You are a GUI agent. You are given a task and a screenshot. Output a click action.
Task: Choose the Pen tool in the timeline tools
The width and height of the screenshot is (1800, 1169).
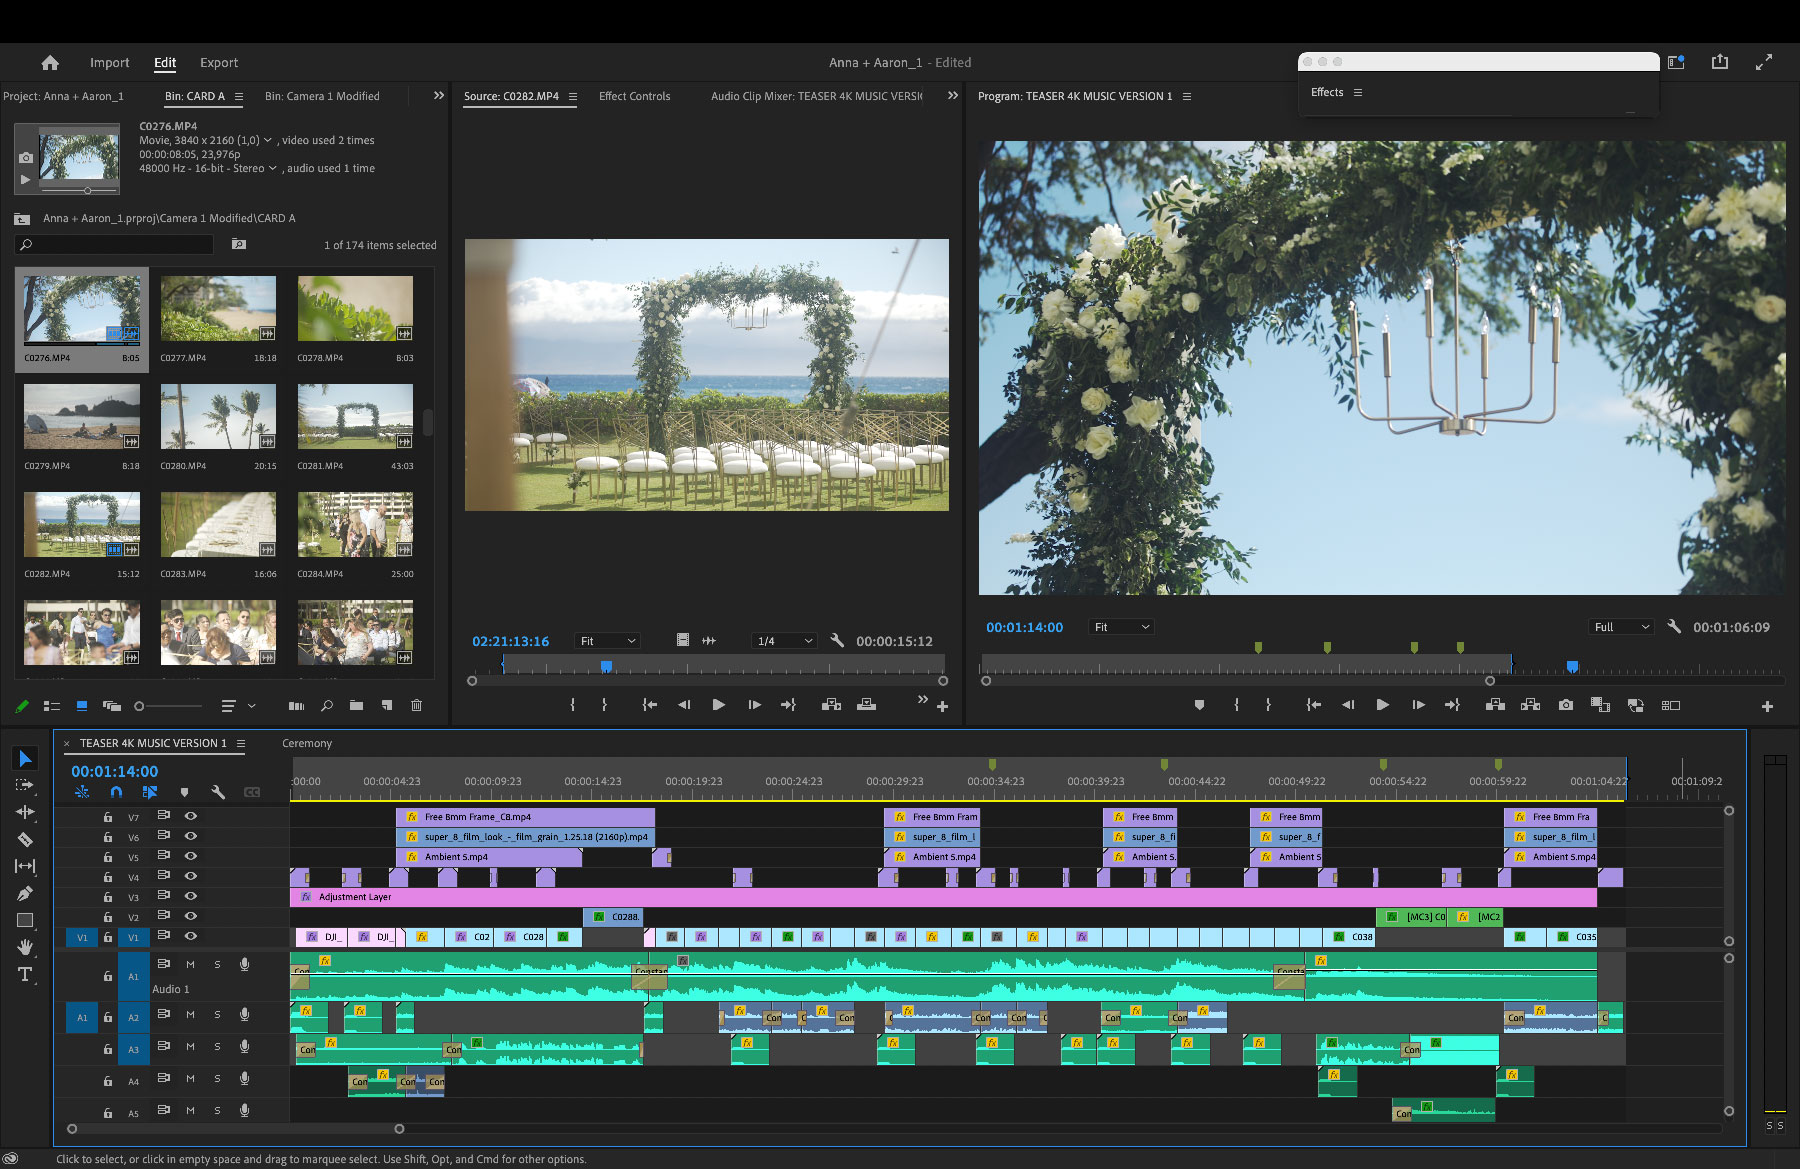(25, 891)
